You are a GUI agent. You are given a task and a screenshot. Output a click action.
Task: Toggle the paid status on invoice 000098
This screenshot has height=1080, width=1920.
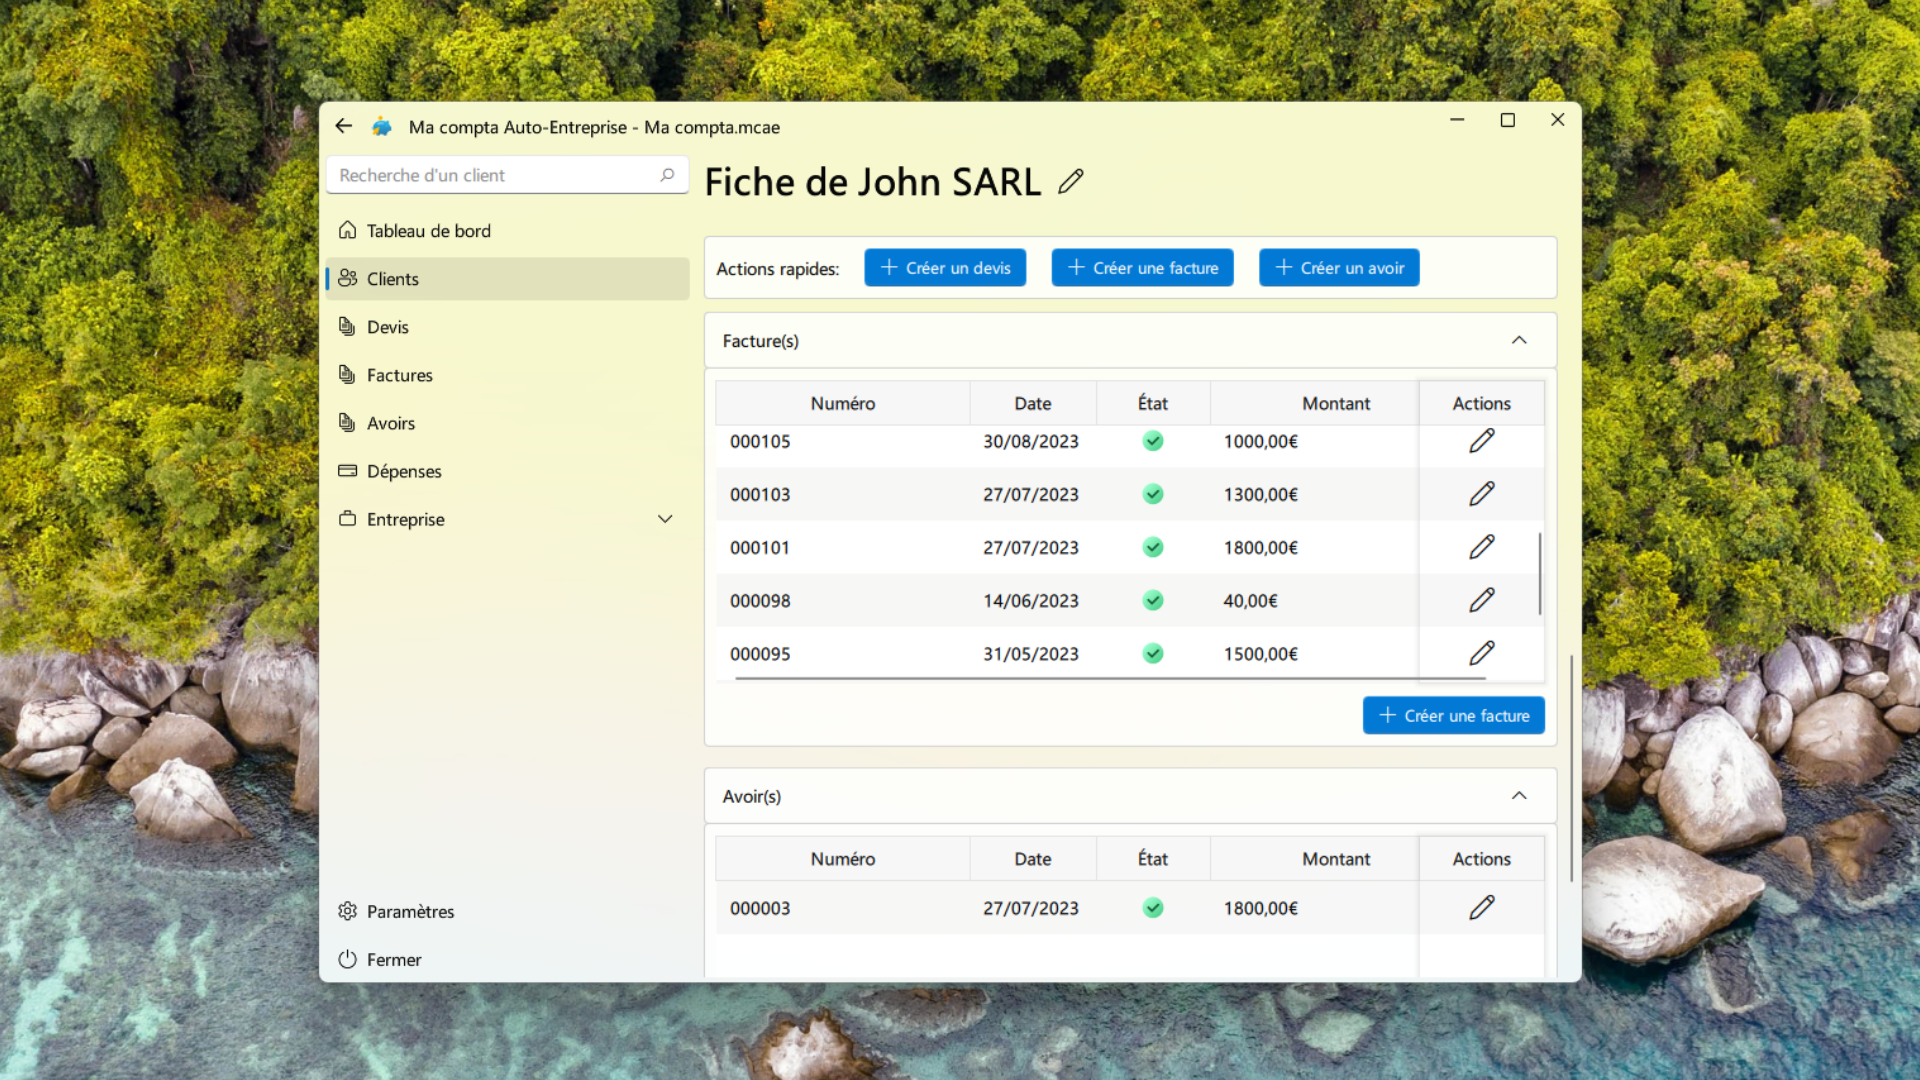pos(1153,600)
